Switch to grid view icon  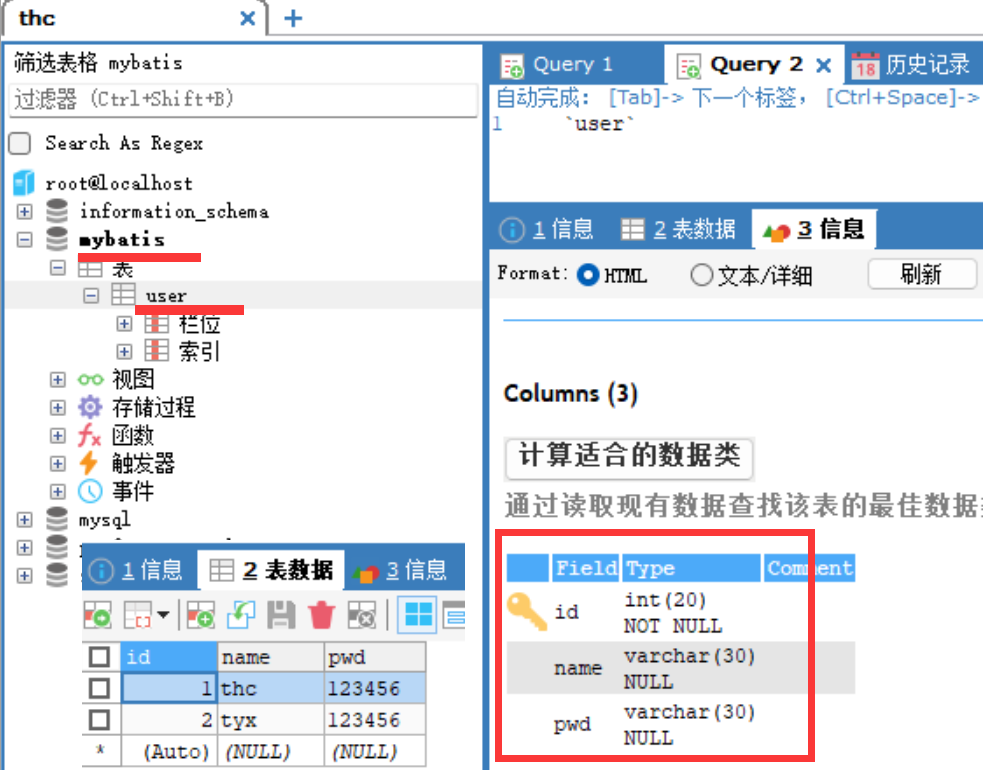[418, 614]
